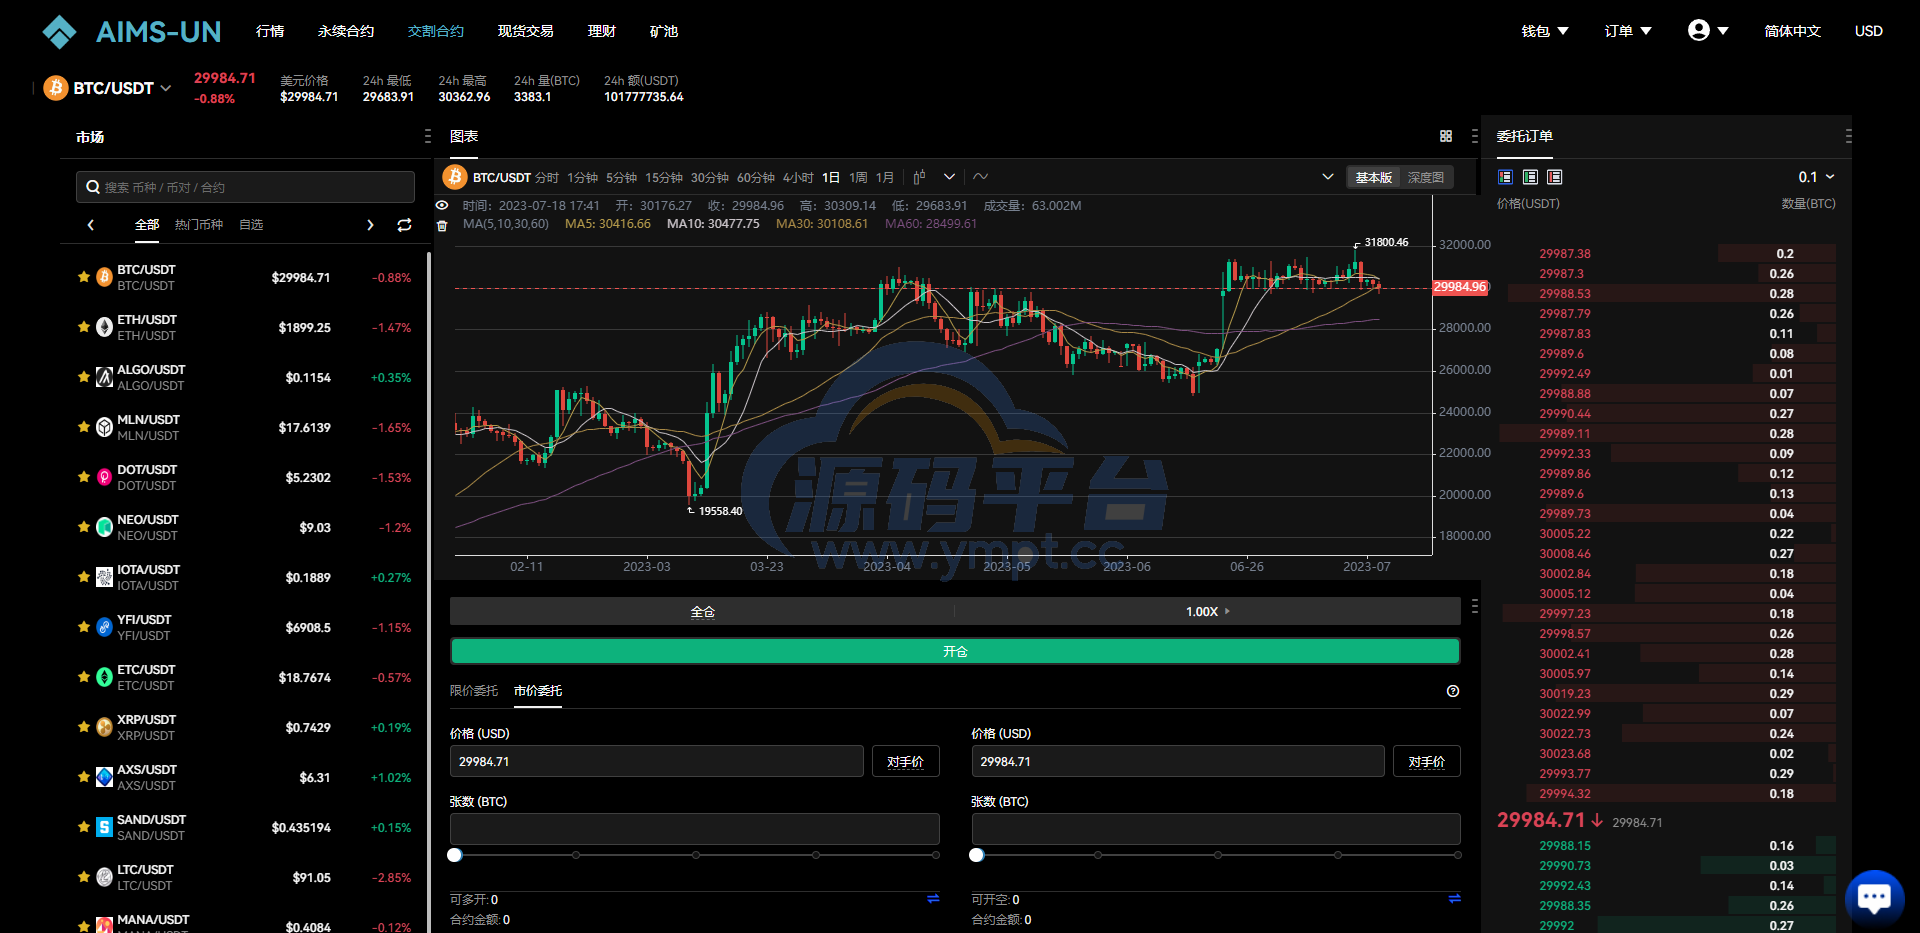Open 永续合约 in the top navigation
1920x933 pixels.
click(x=346, y=31)
